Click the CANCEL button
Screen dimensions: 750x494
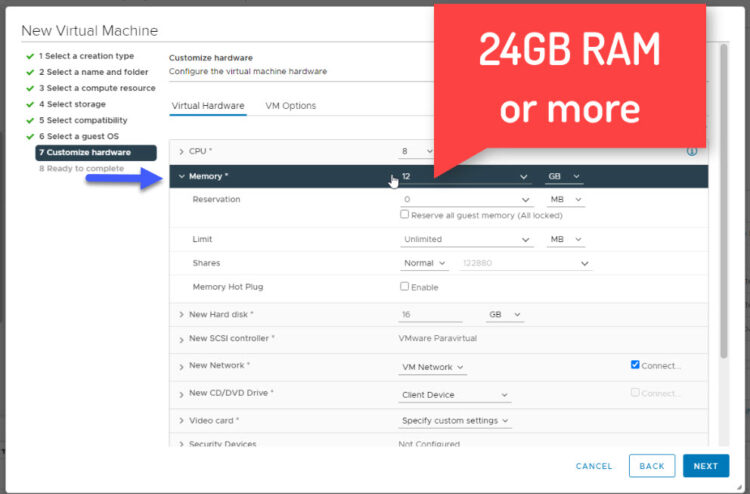pyautogui.click(x=594, y=466)
